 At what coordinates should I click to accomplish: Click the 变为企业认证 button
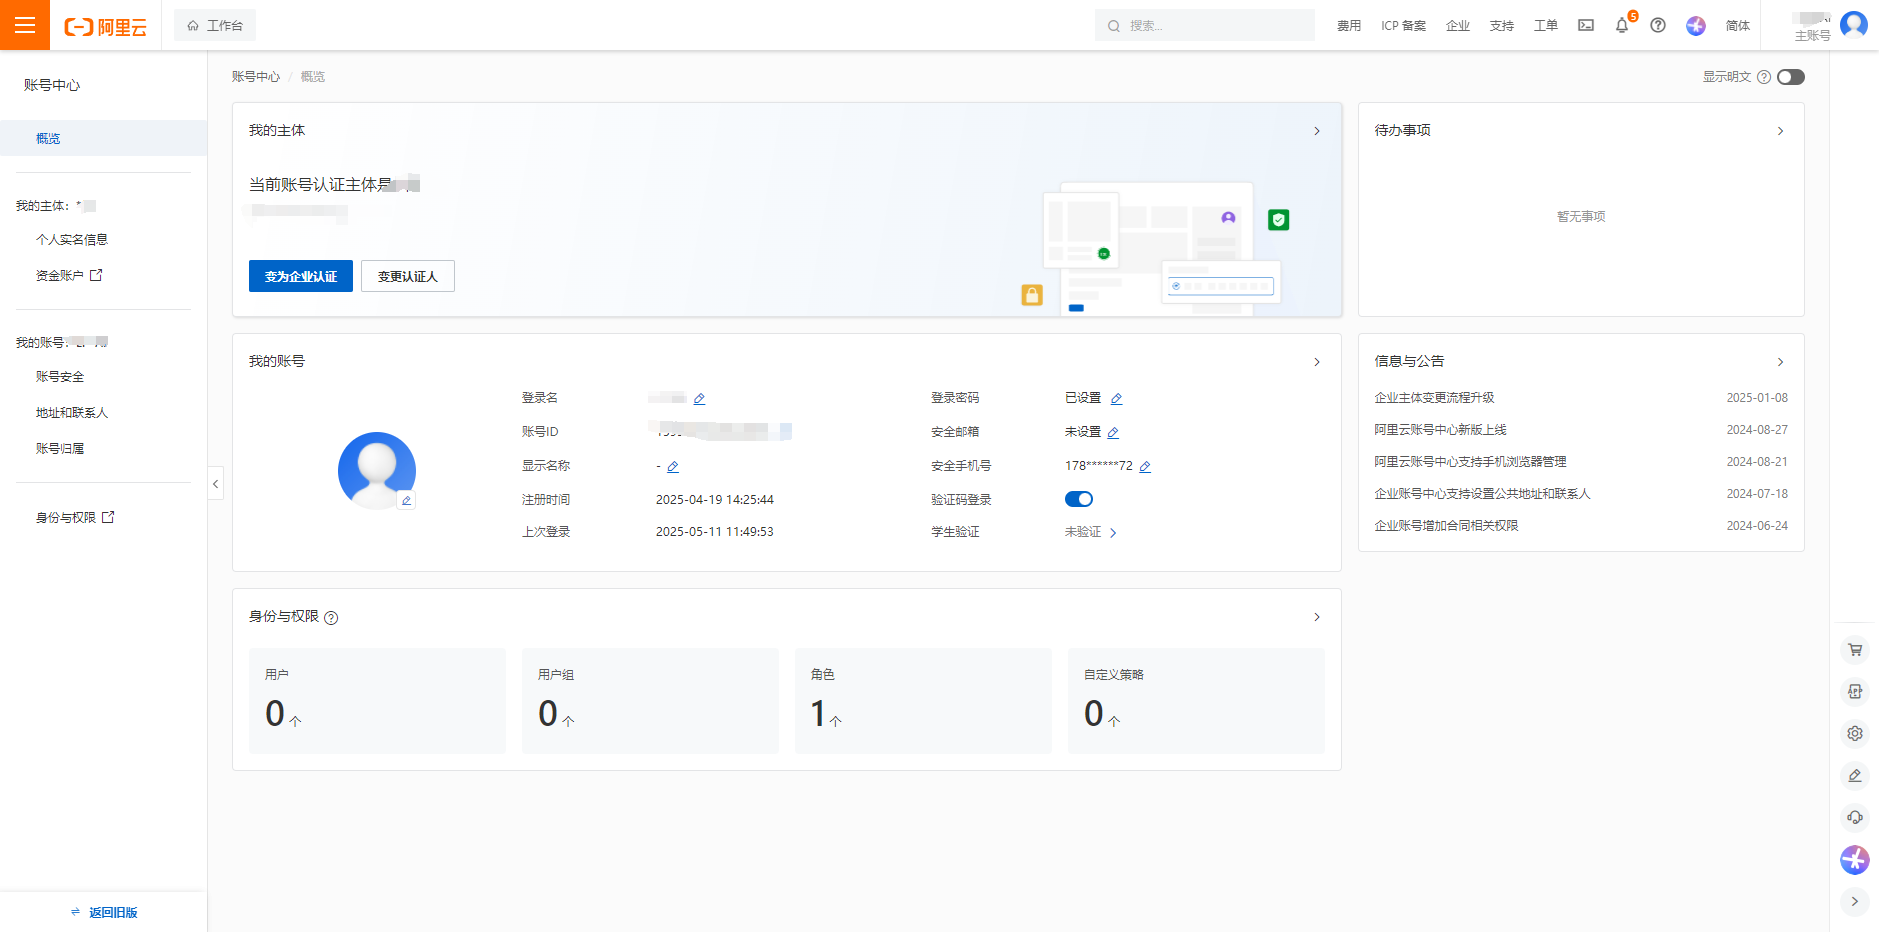(x=300, y=277)
